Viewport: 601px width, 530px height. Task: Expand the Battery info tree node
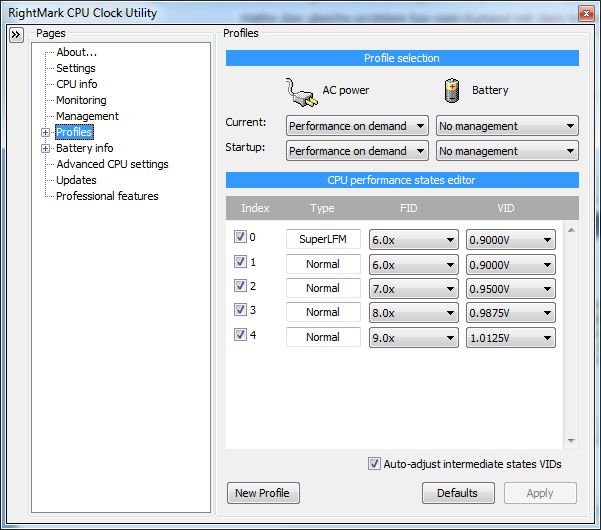point(45,148)
